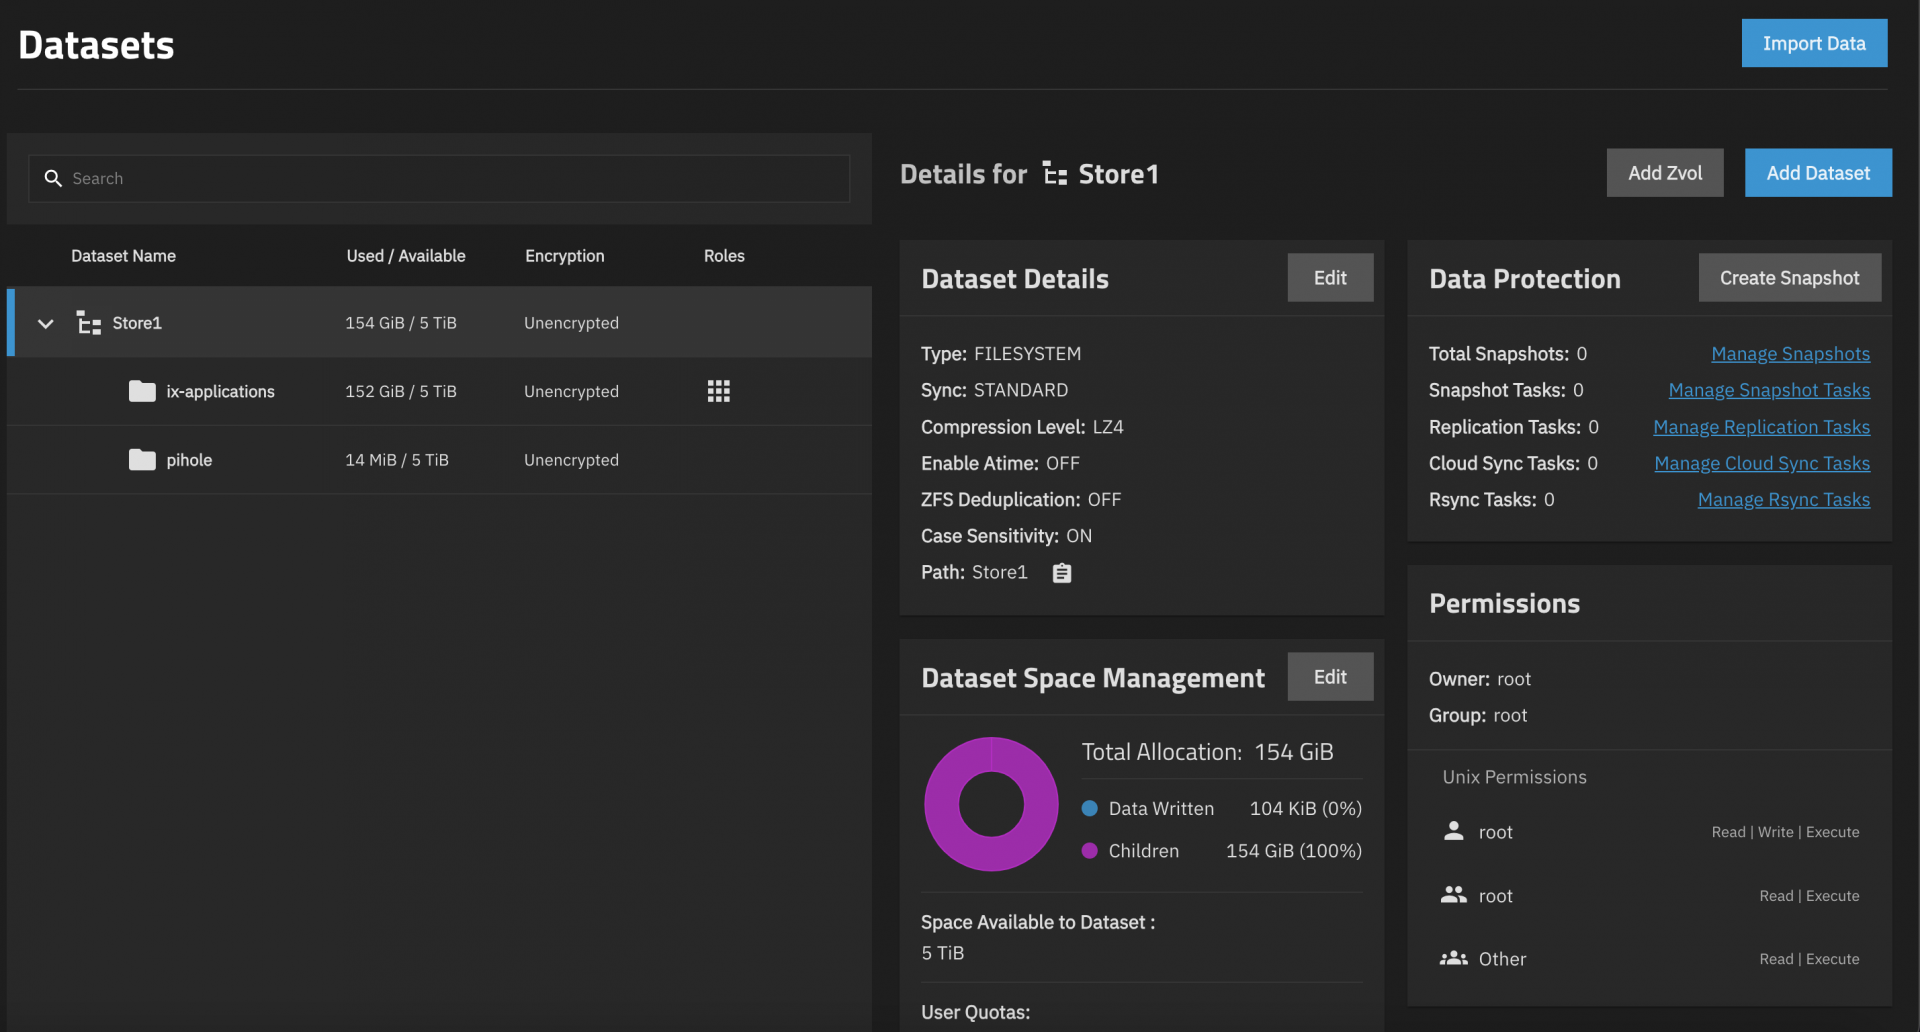
Task: Click Unencrypted text in pihole row
Action: point(571,460)
